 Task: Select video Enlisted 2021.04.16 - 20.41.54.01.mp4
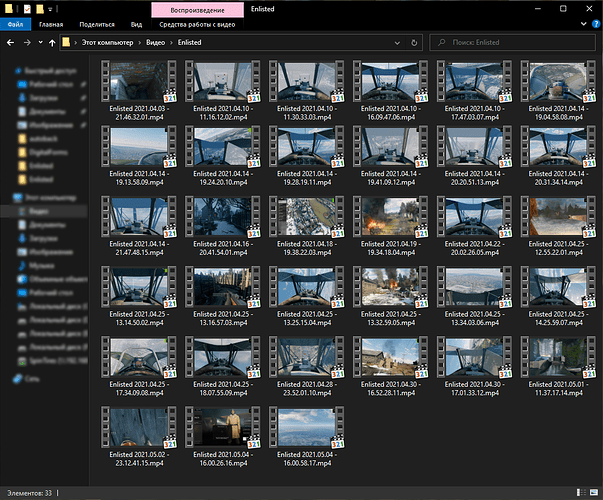(223, 226)
